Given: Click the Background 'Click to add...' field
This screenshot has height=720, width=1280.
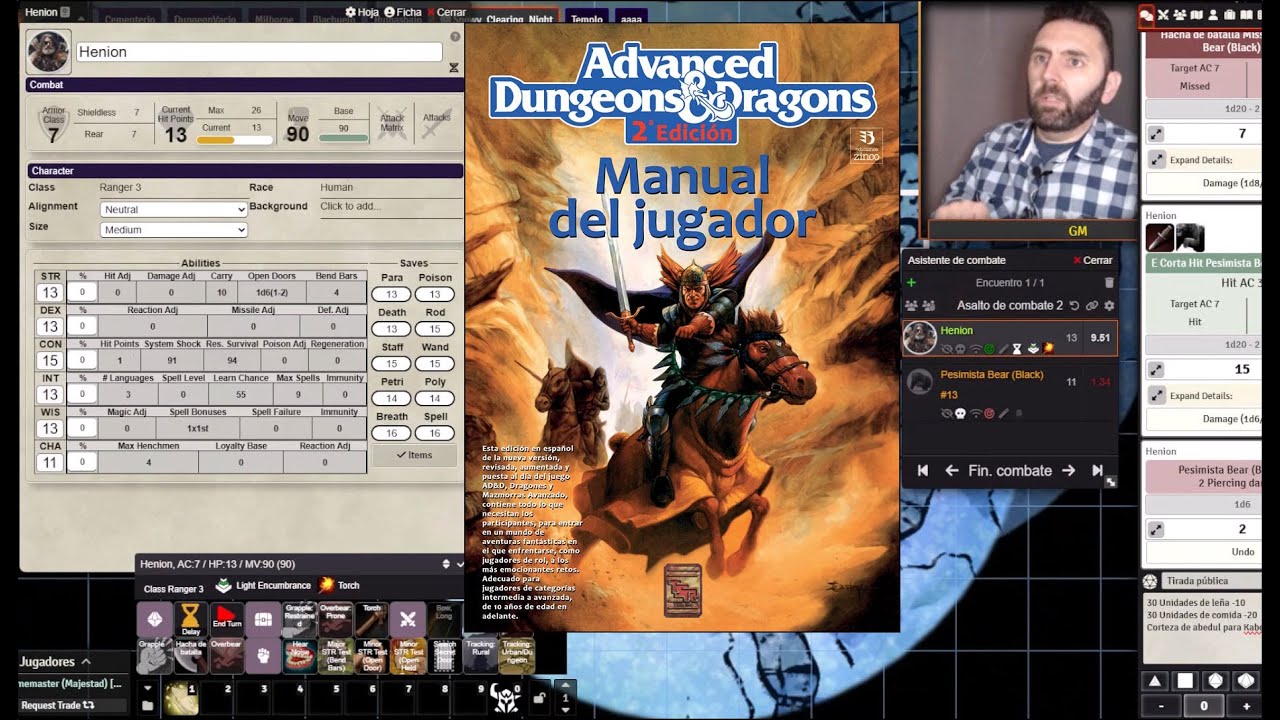Looking at the screenshot, I should pos(390,207).
